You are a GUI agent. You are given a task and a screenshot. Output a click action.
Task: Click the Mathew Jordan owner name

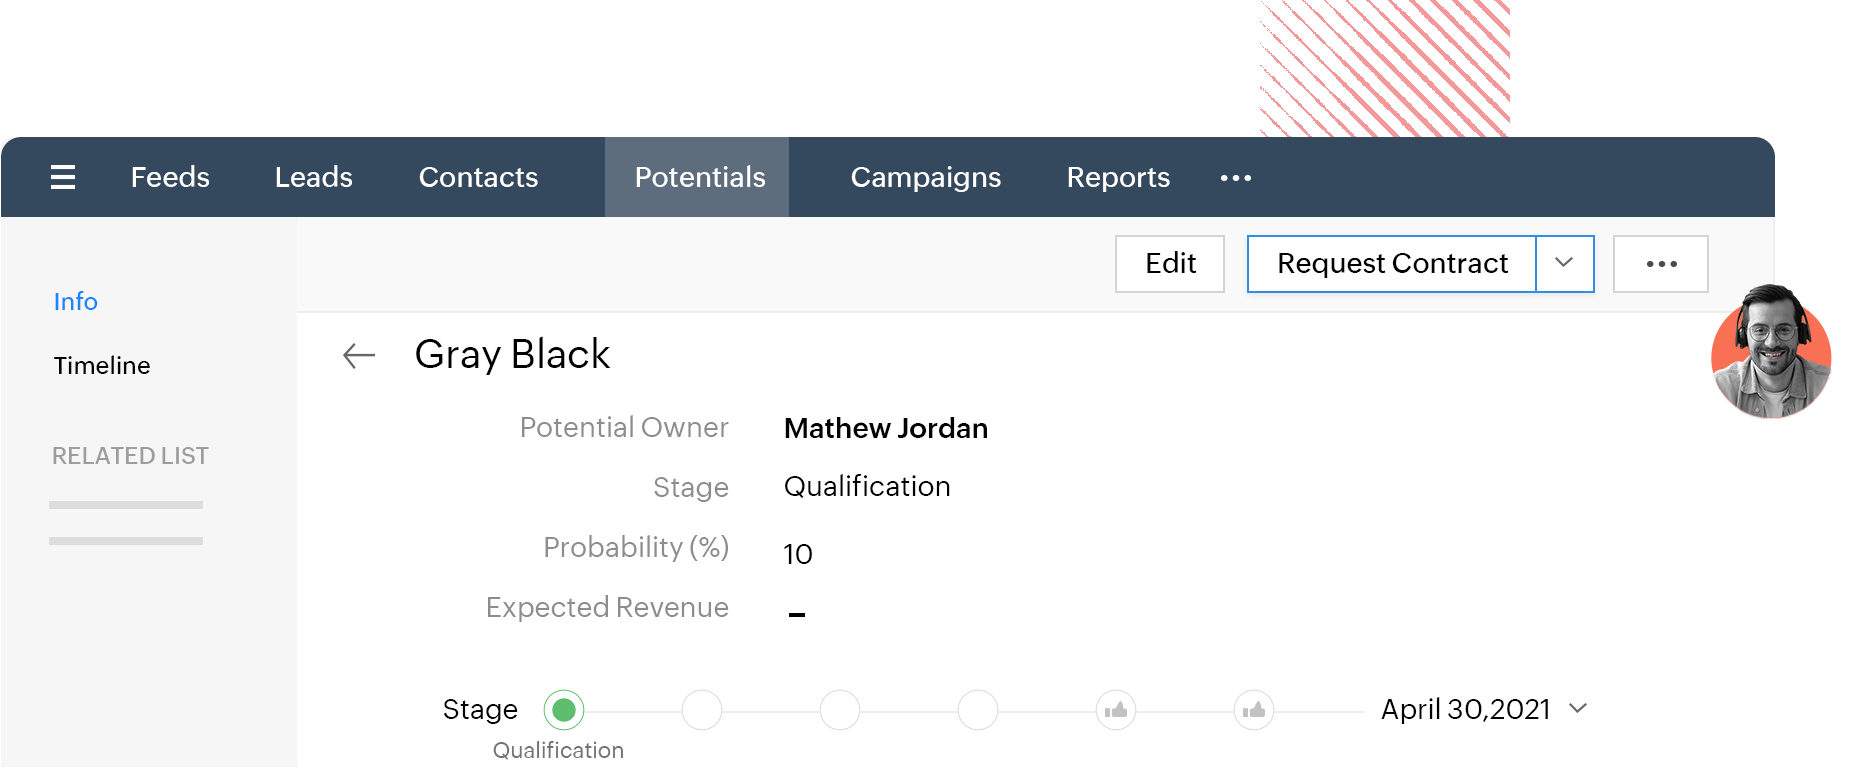[x=885, y=428]
